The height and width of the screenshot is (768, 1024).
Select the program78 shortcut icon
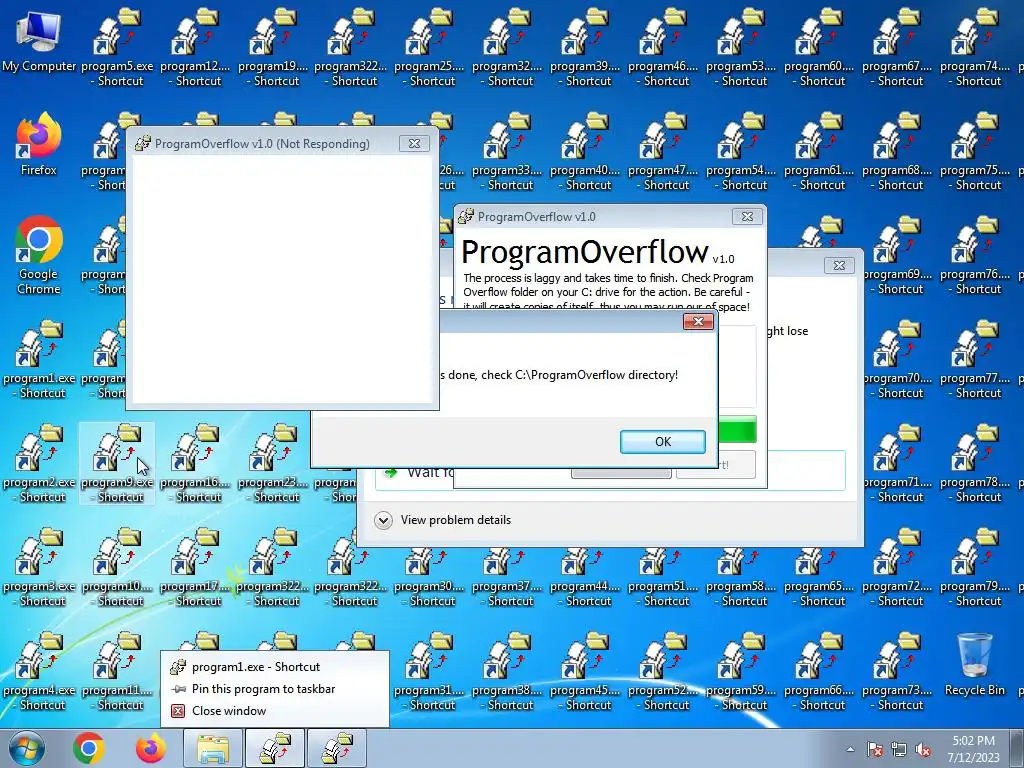(x=975, y=463)
